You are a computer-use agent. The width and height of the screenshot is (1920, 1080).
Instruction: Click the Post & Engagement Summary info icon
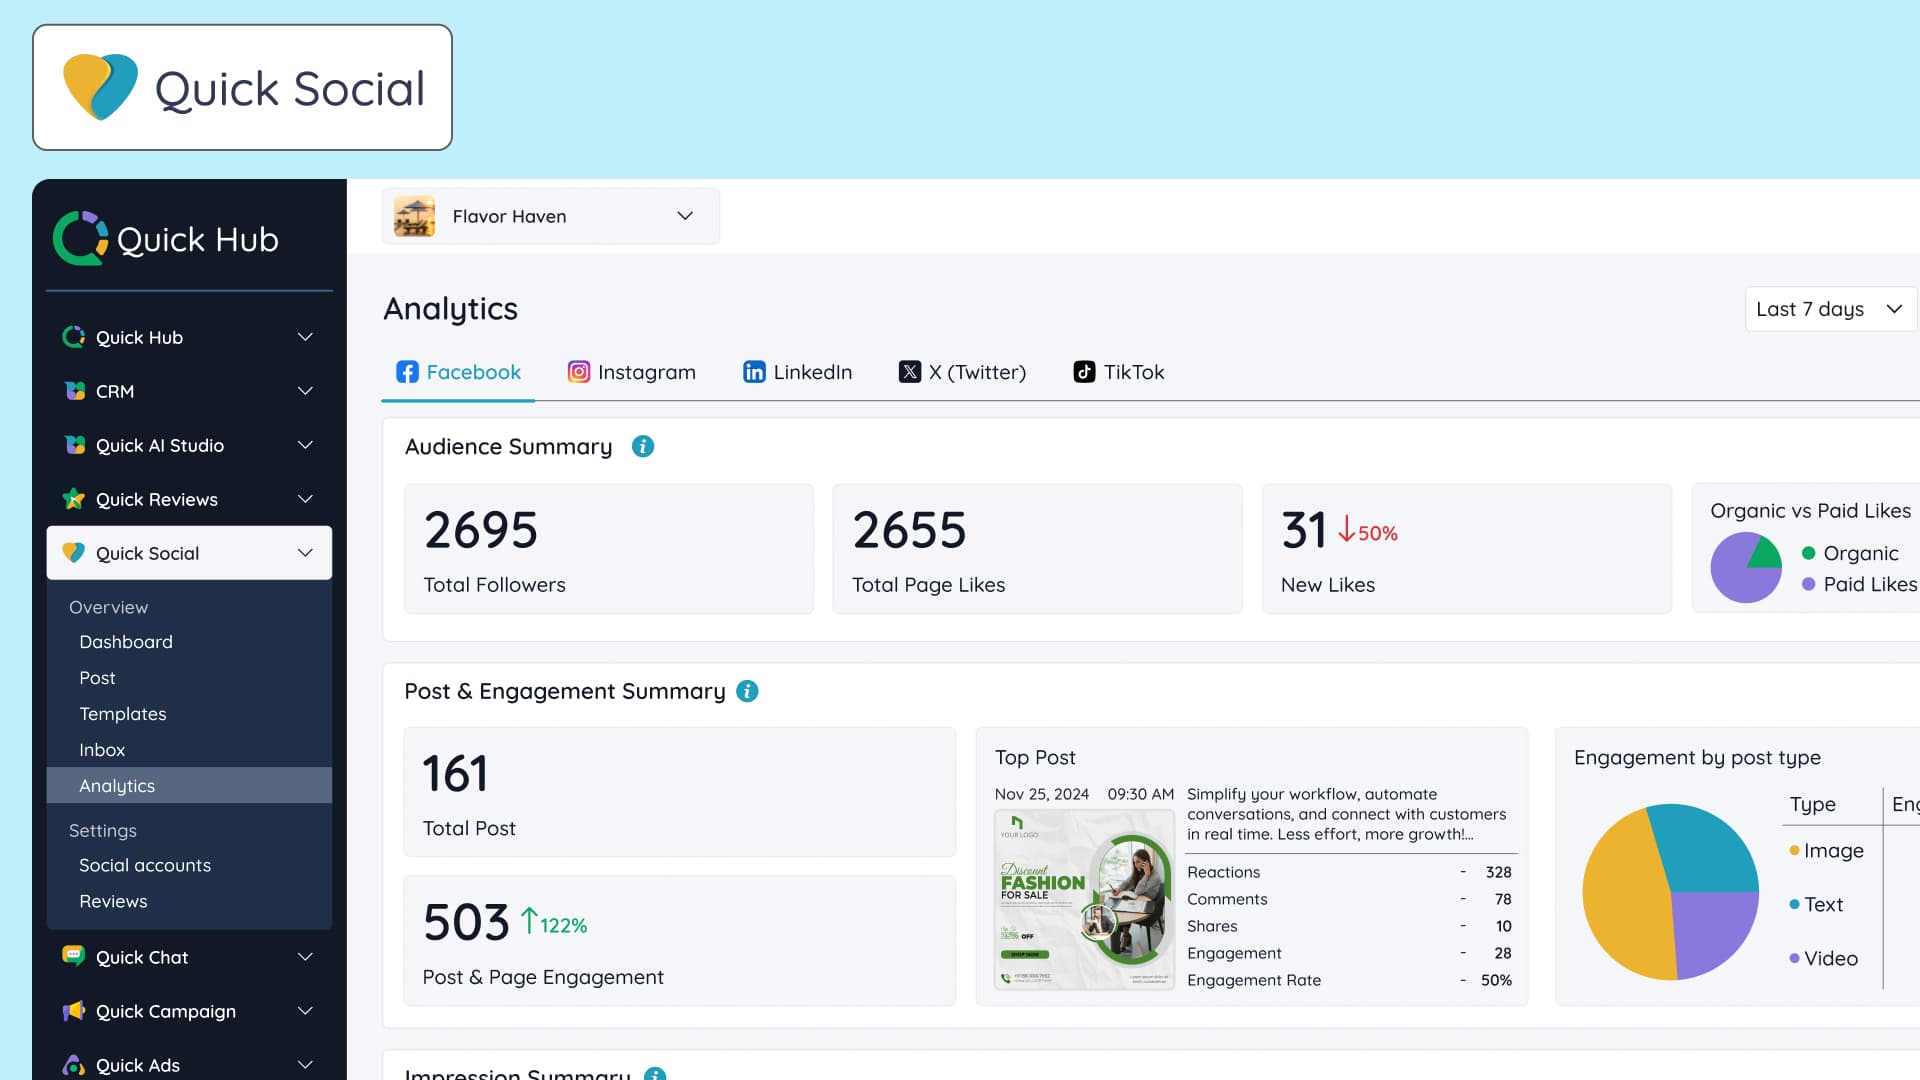click(x=747, y=691)
